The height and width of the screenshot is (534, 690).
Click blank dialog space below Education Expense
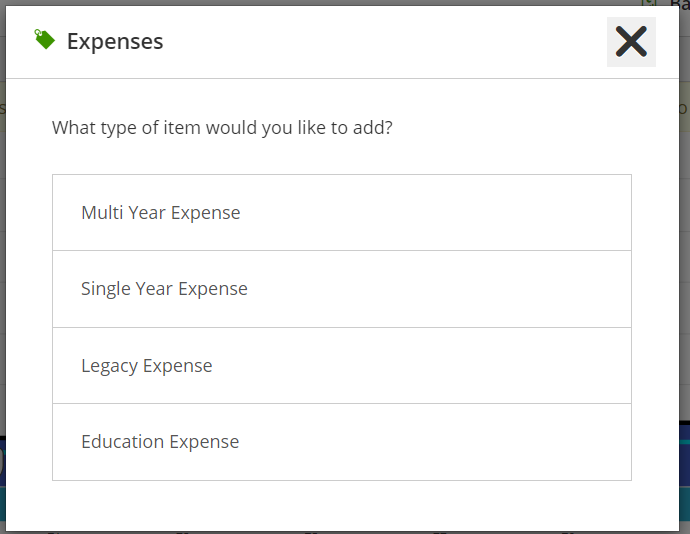point(342,505)
